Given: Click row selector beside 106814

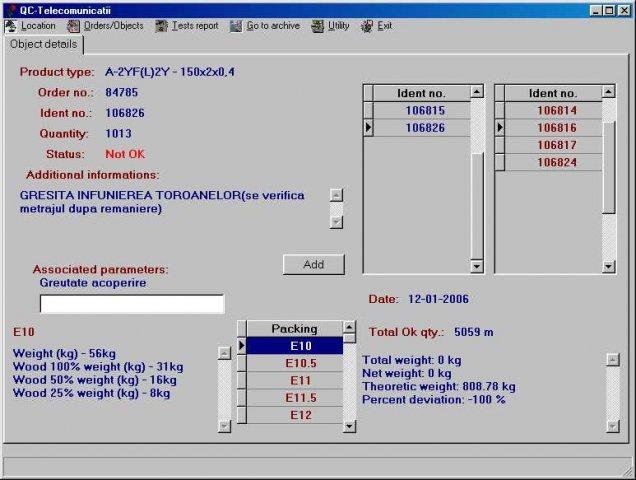Looking at the screenshot, I should [500, 110].
